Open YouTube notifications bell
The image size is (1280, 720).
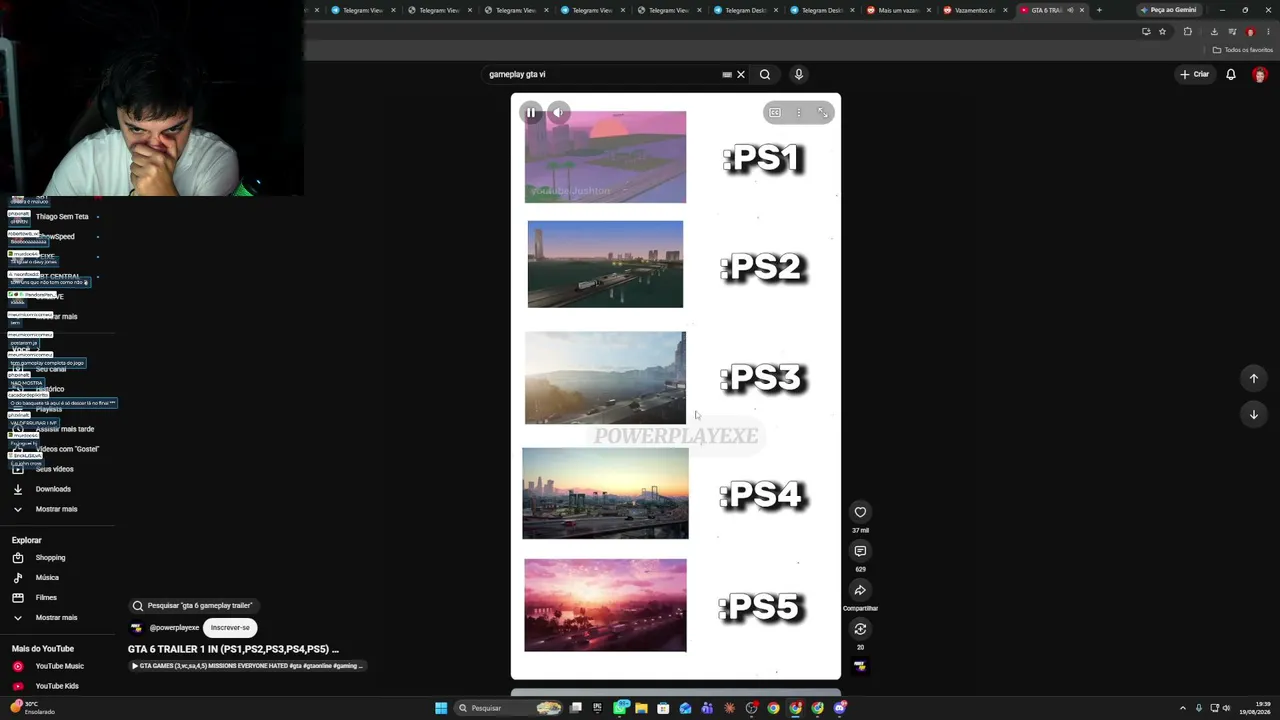1231,74
